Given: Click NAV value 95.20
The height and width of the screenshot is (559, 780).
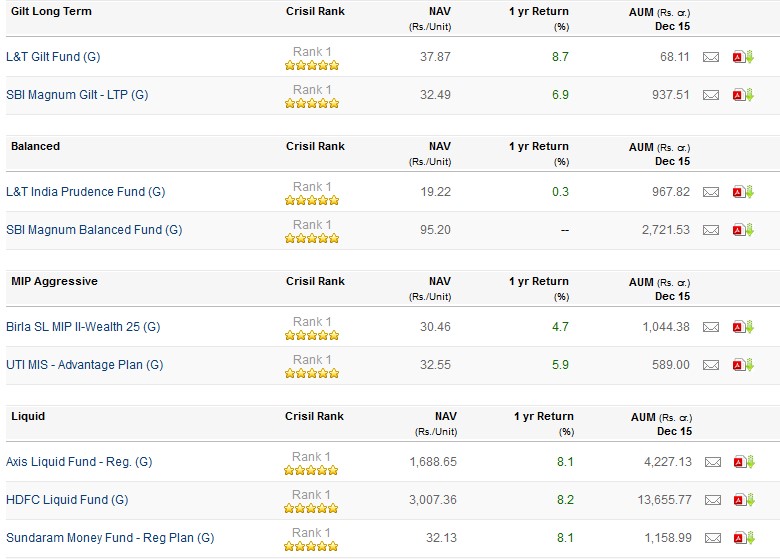Looking at the screenshot, I should pos(435,230).
